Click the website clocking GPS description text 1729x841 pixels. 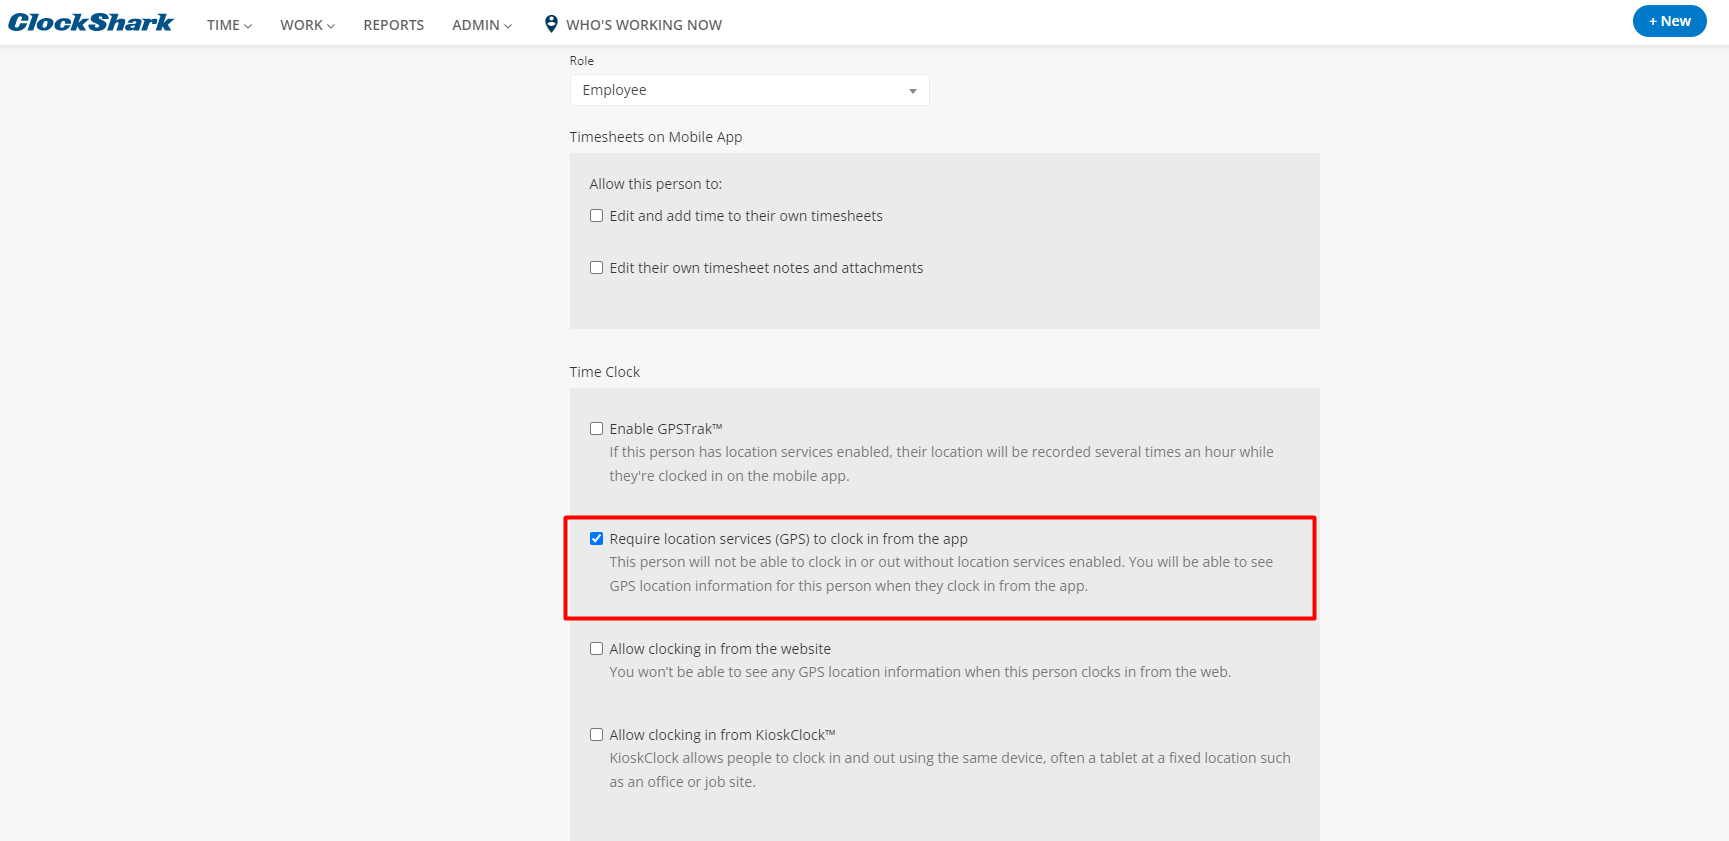[x=920, y=672]
